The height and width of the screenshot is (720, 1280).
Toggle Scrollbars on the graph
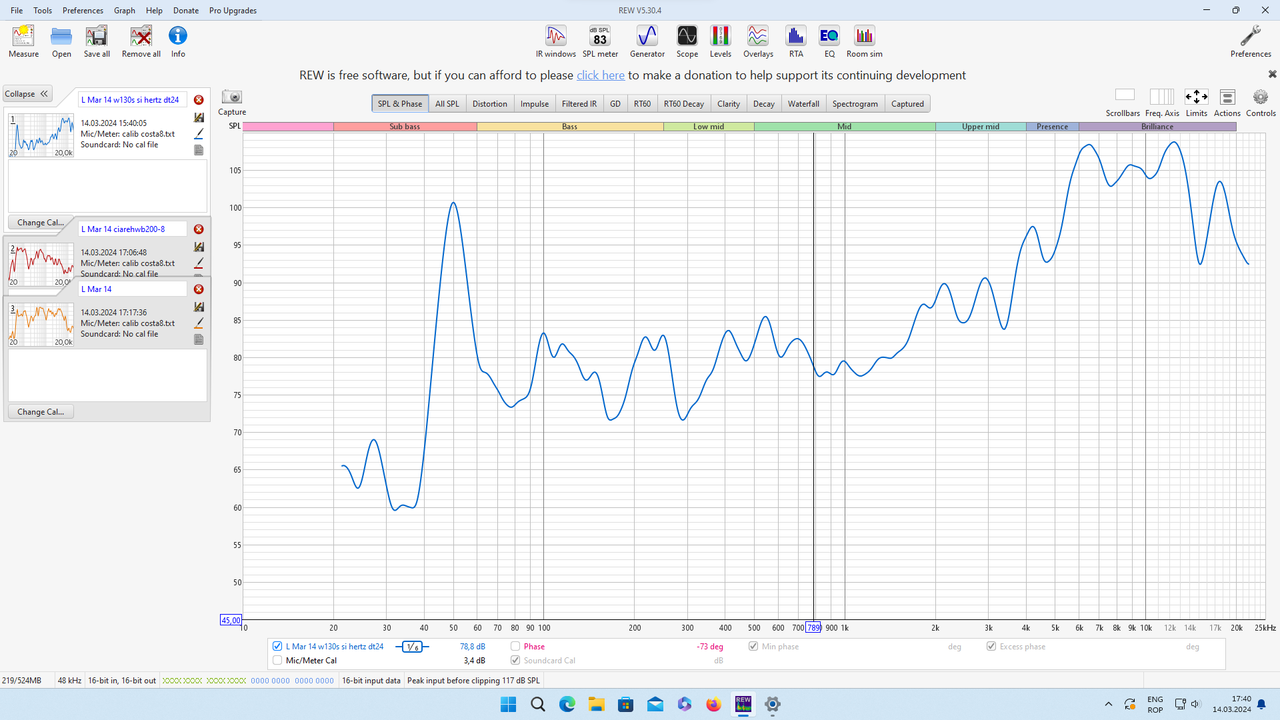point(1124,102)
